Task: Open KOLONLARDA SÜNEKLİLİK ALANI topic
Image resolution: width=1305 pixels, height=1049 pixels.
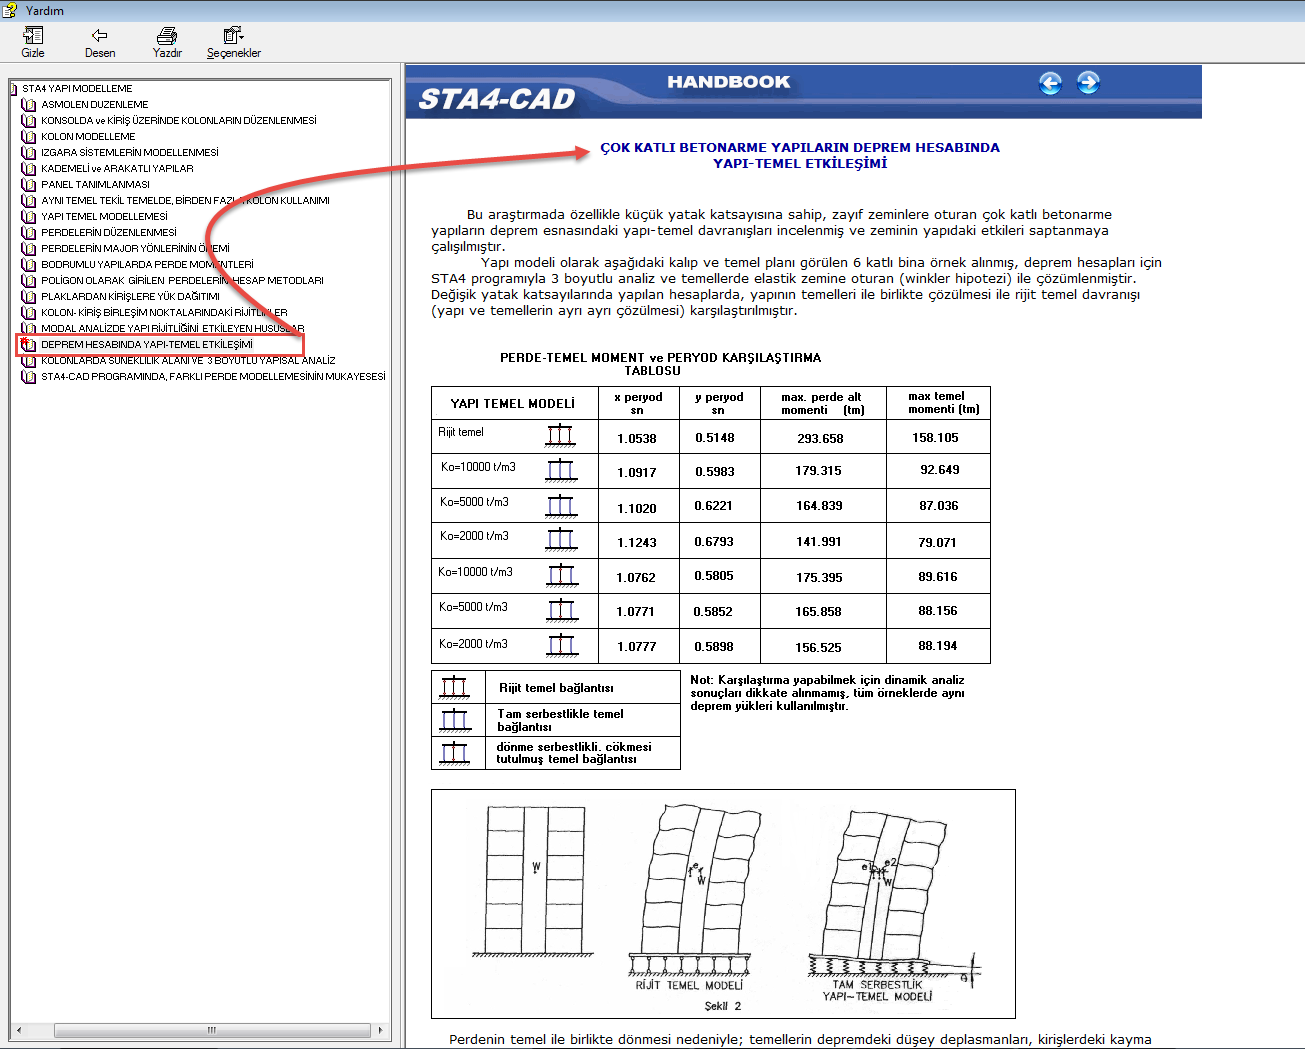Action: pos(188,360)
